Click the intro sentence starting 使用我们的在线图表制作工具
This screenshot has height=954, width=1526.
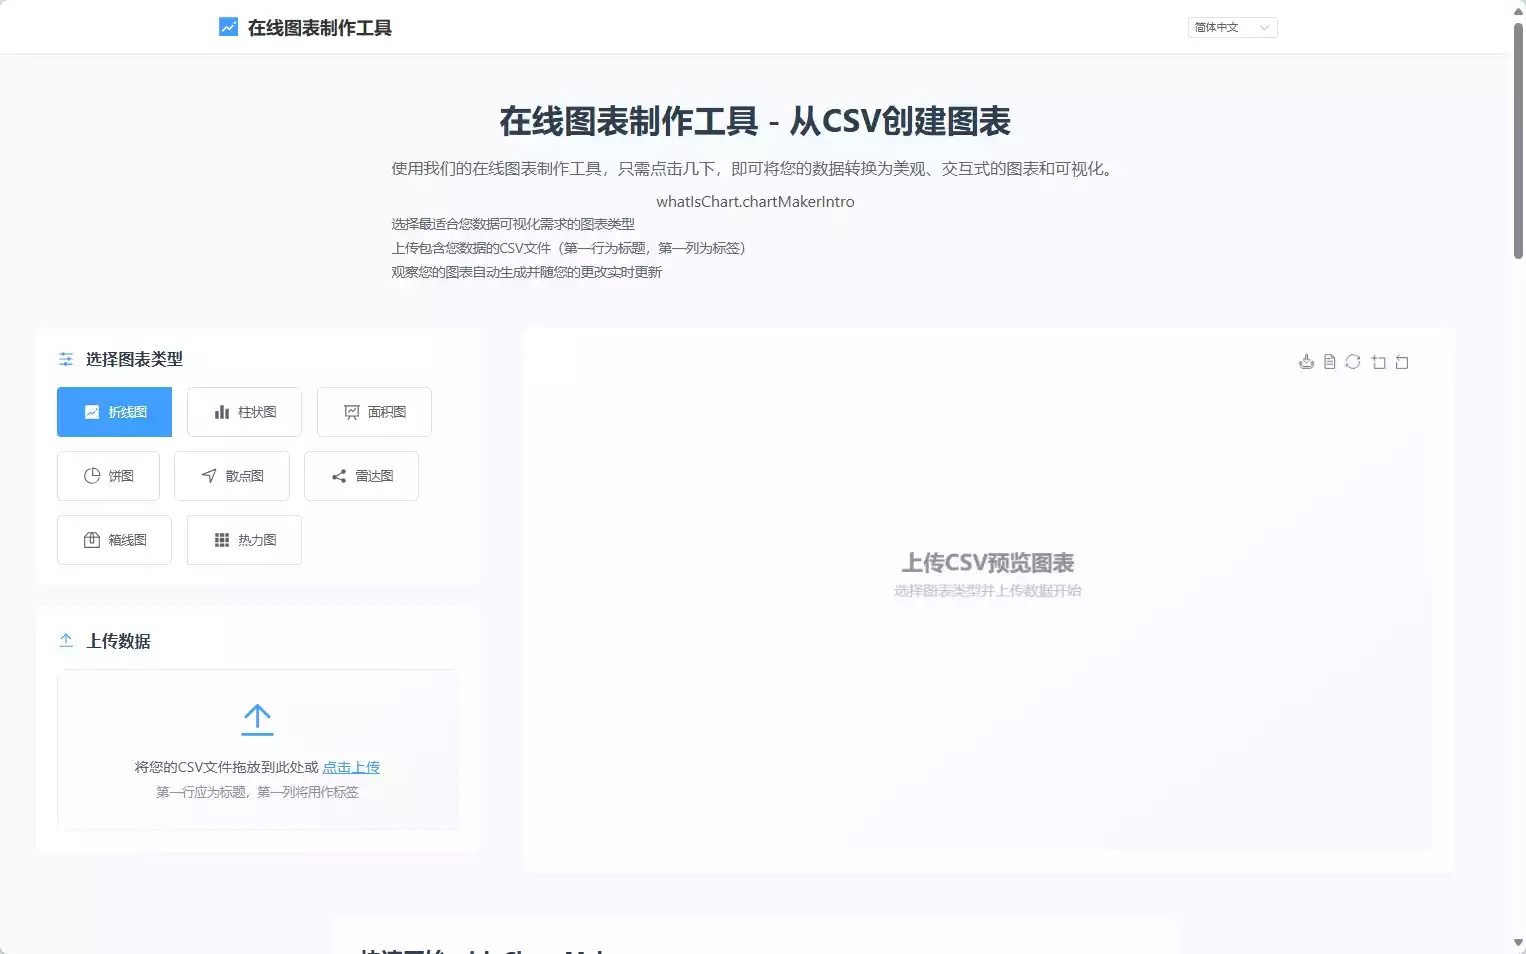tap(755, 169)
